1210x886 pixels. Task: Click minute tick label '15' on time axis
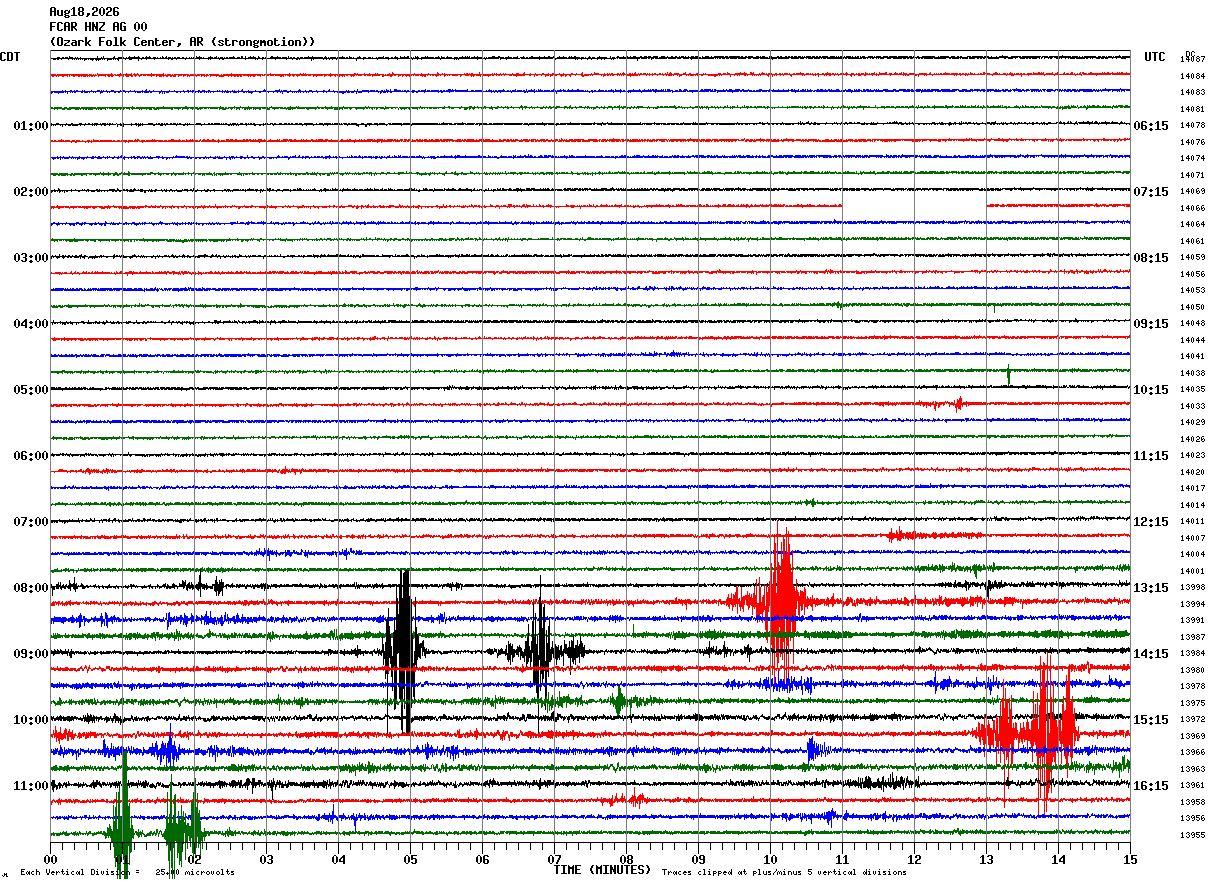click(1130, 860)
